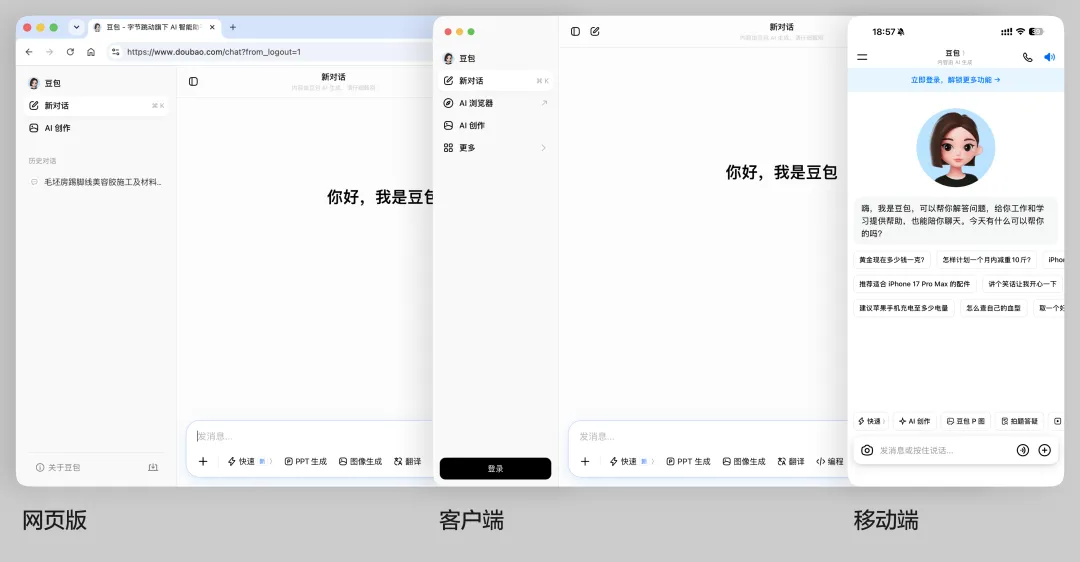
Task: Expand the tab list dropdown in browser
Action: (x=76, y=28)
